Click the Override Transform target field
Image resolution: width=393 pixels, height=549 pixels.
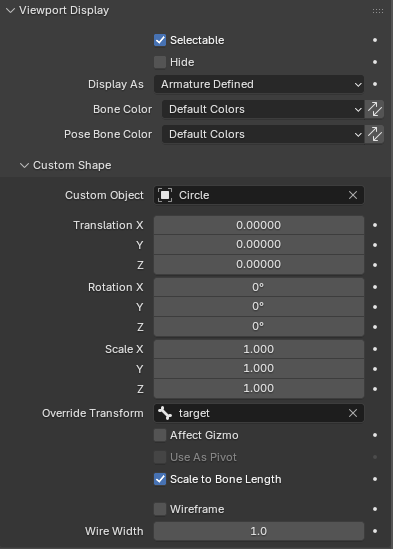(259, 413)
